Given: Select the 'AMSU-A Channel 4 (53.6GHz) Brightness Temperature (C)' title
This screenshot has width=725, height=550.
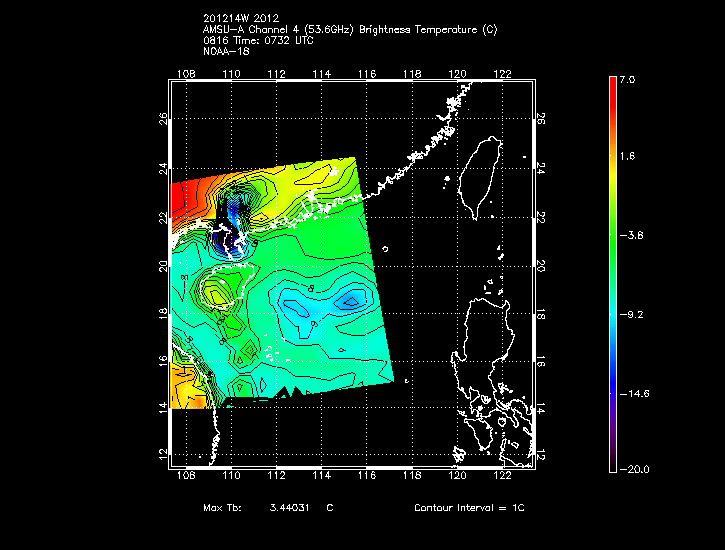Looking at the screenshot, I should pos(350,30).
